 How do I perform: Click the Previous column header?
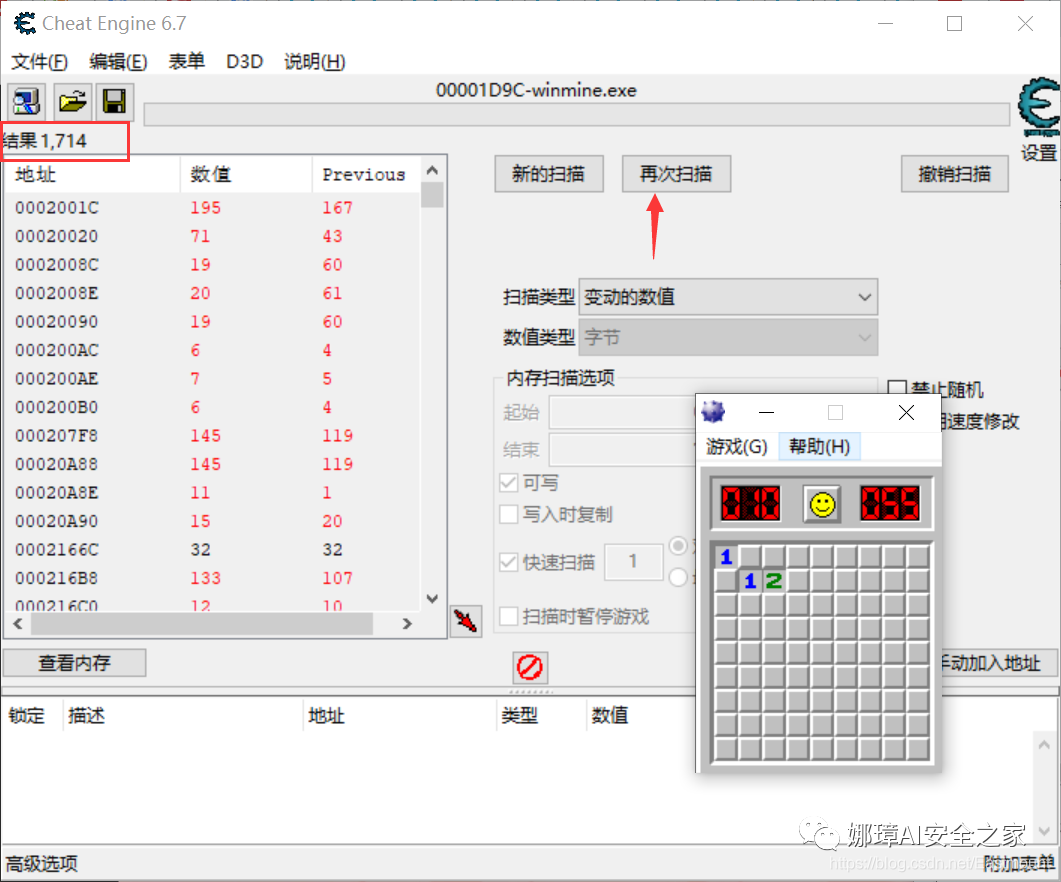[x=366, y=175]
